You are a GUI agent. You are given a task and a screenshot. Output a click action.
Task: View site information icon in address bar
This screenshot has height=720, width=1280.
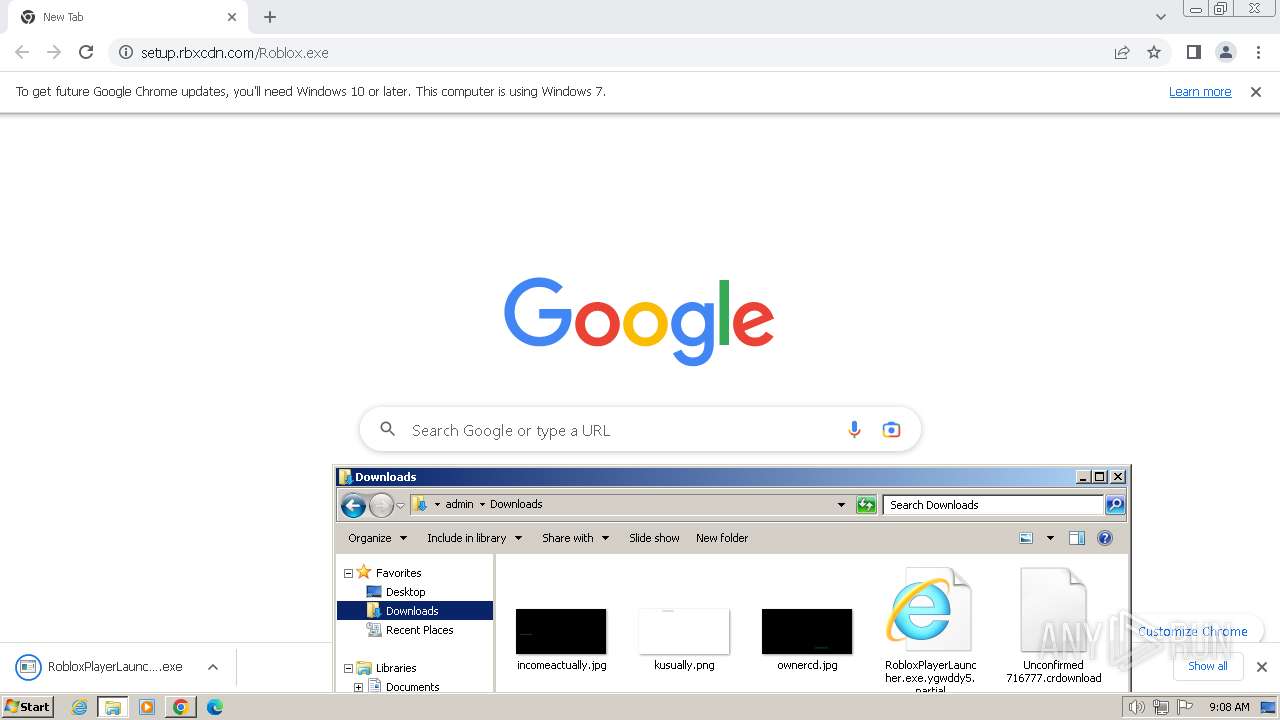pyautogui.click(x=126, y=52)
